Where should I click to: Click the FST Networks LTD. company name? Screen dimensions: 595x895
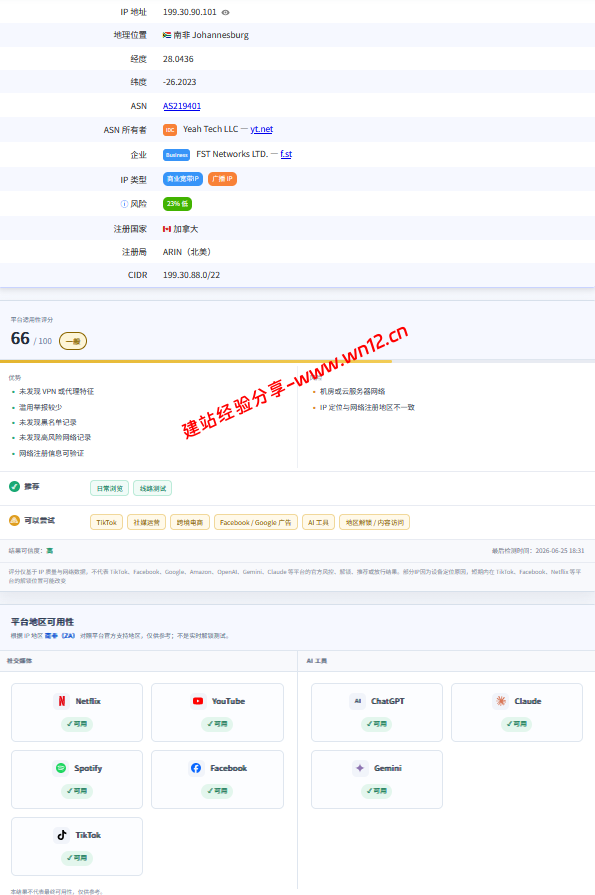pyautogui.click(x=232, y=154)
